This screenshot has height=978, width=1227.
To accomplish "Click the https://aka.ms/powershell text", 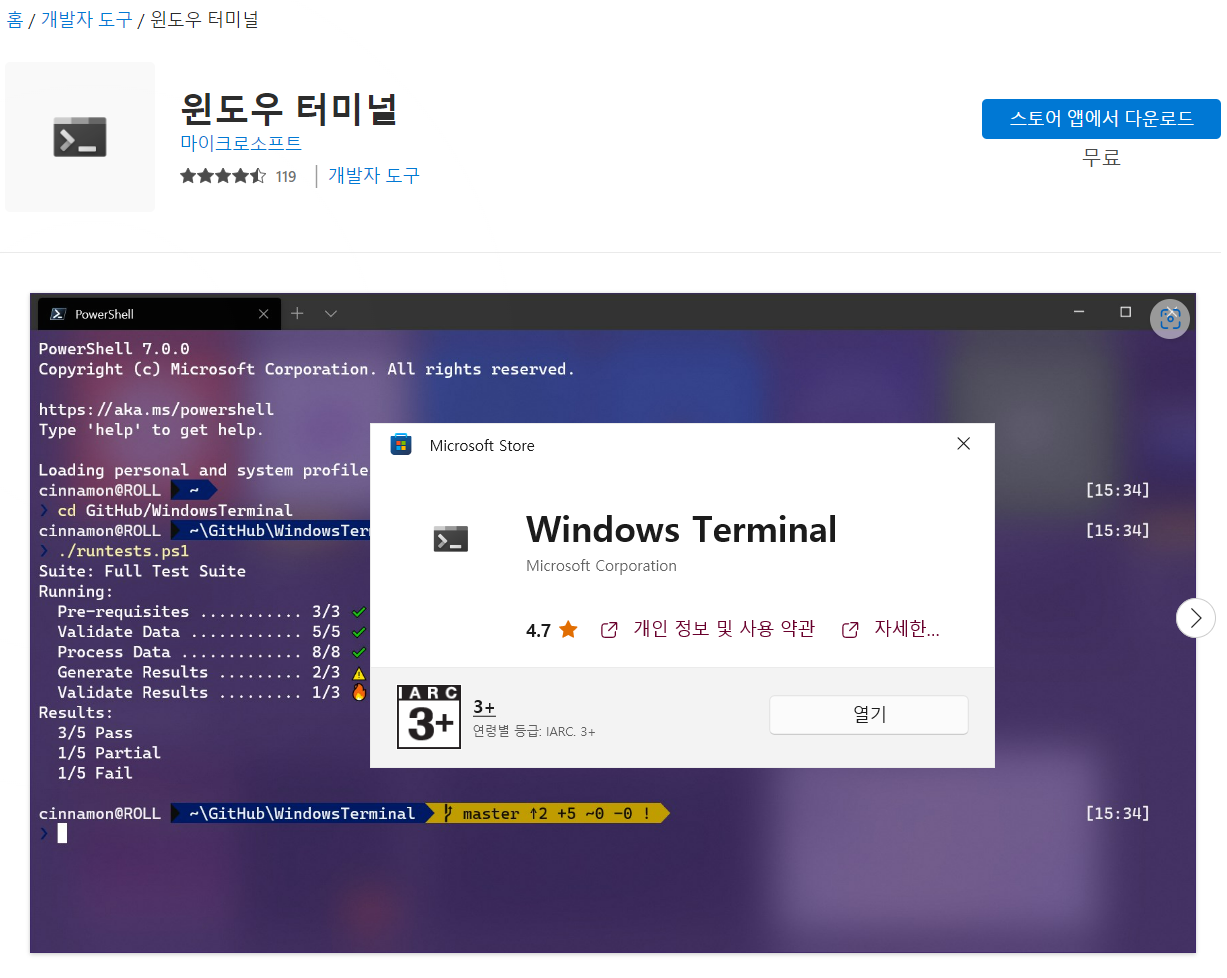I will 156,410.
